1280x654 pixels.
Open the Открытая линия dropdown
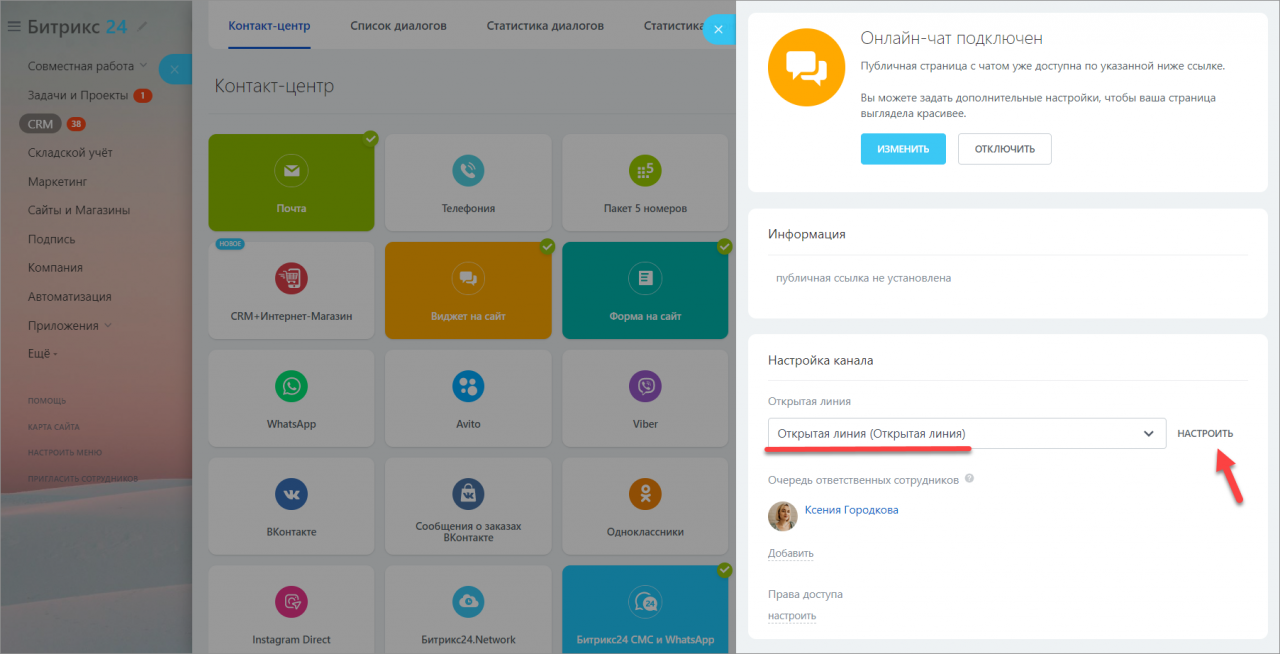click(x=967, y=433)
